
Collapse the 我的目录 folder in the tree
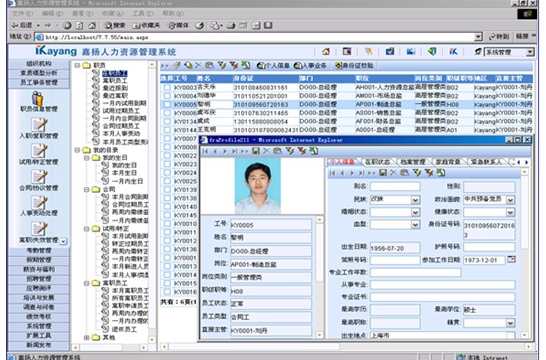pos(78,150)
